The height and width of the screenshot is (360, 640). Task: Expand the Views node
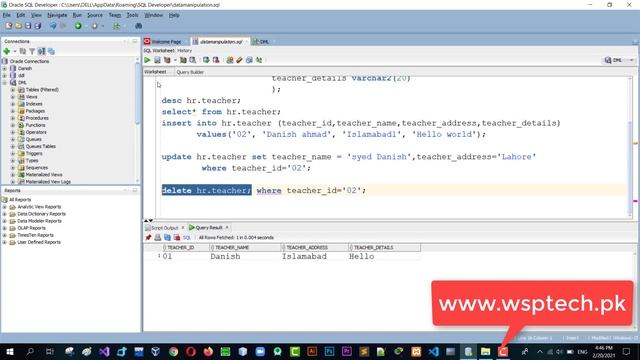(13, 97)
